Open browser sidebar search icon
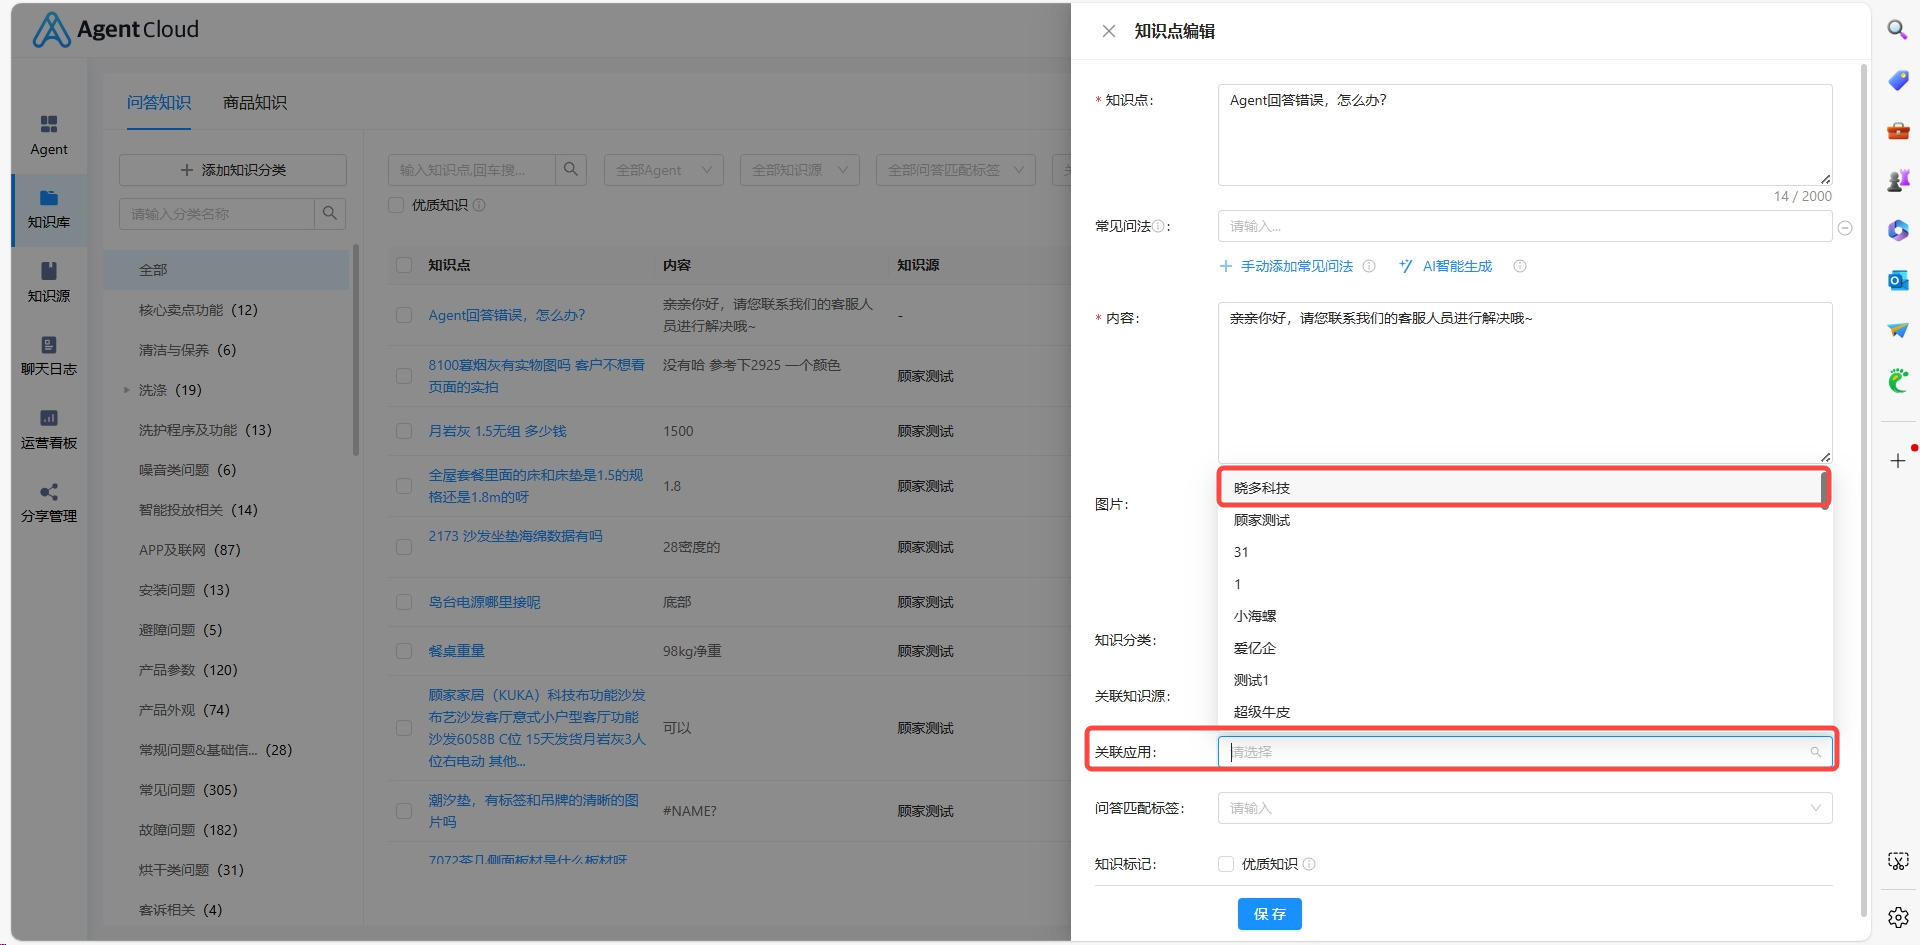Image resolution: width=1920 pixels, height=945 pixels. tap(1897, 30)
